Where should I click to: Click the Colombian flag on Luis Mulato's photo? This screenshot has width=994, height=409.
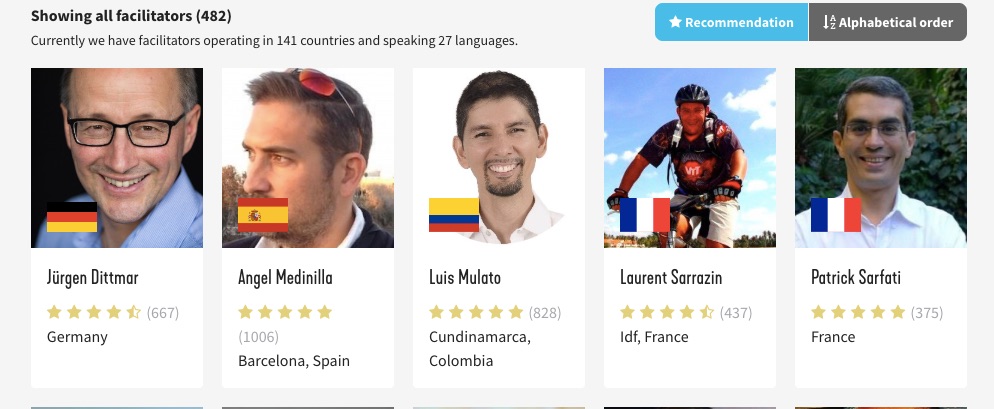[x=454, y=215]
